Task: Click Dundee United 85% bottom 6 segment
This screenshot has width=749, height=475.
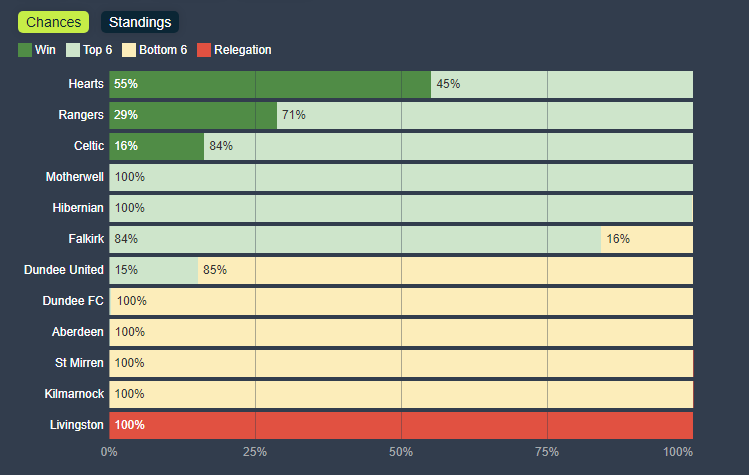Action: click(x=445, y=270)
